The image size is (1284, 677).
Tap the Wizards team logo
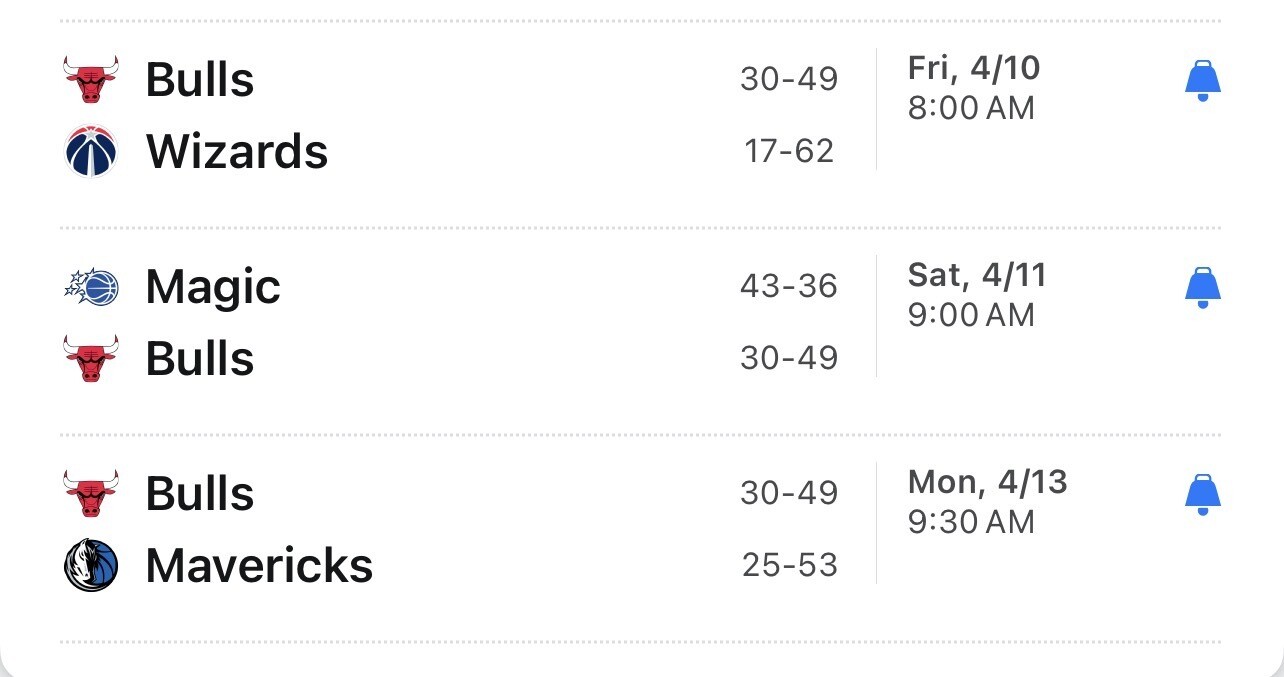91,151
